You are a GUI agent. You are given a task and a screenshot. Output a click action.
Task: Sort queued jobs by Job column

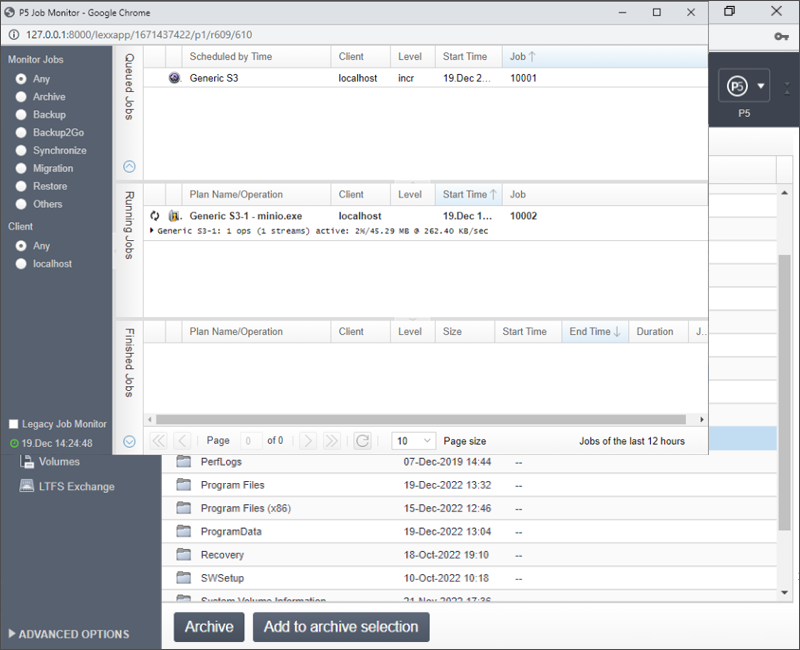click(605, 57)
